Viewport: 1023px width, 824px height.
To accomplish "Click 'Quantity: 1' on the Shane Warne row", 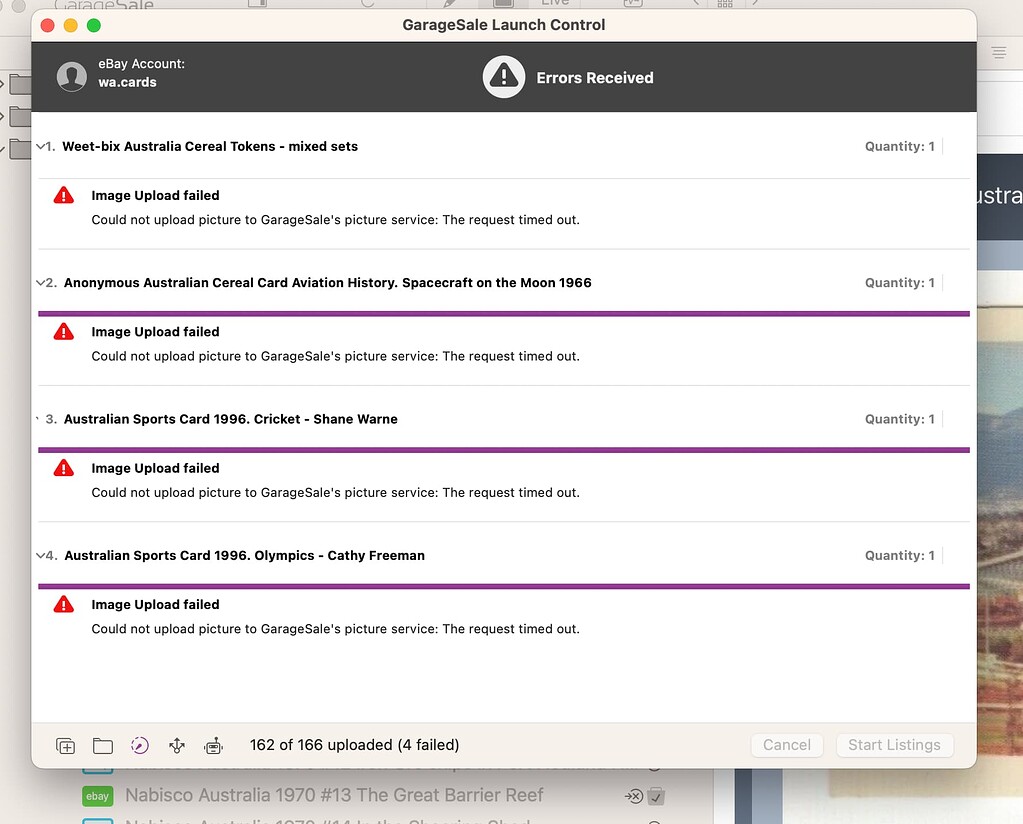I will tap(900, 419).
